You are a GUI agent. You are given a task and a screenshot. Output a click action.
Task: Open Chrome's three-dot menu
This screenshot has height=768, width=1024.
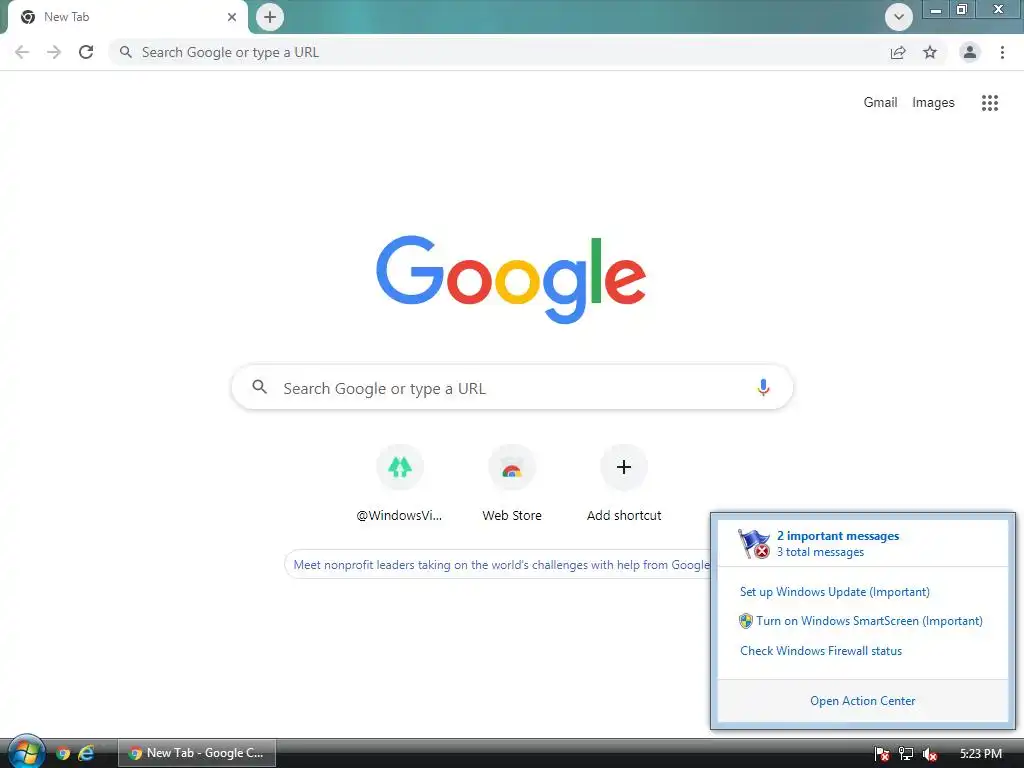pos(1002,52)
